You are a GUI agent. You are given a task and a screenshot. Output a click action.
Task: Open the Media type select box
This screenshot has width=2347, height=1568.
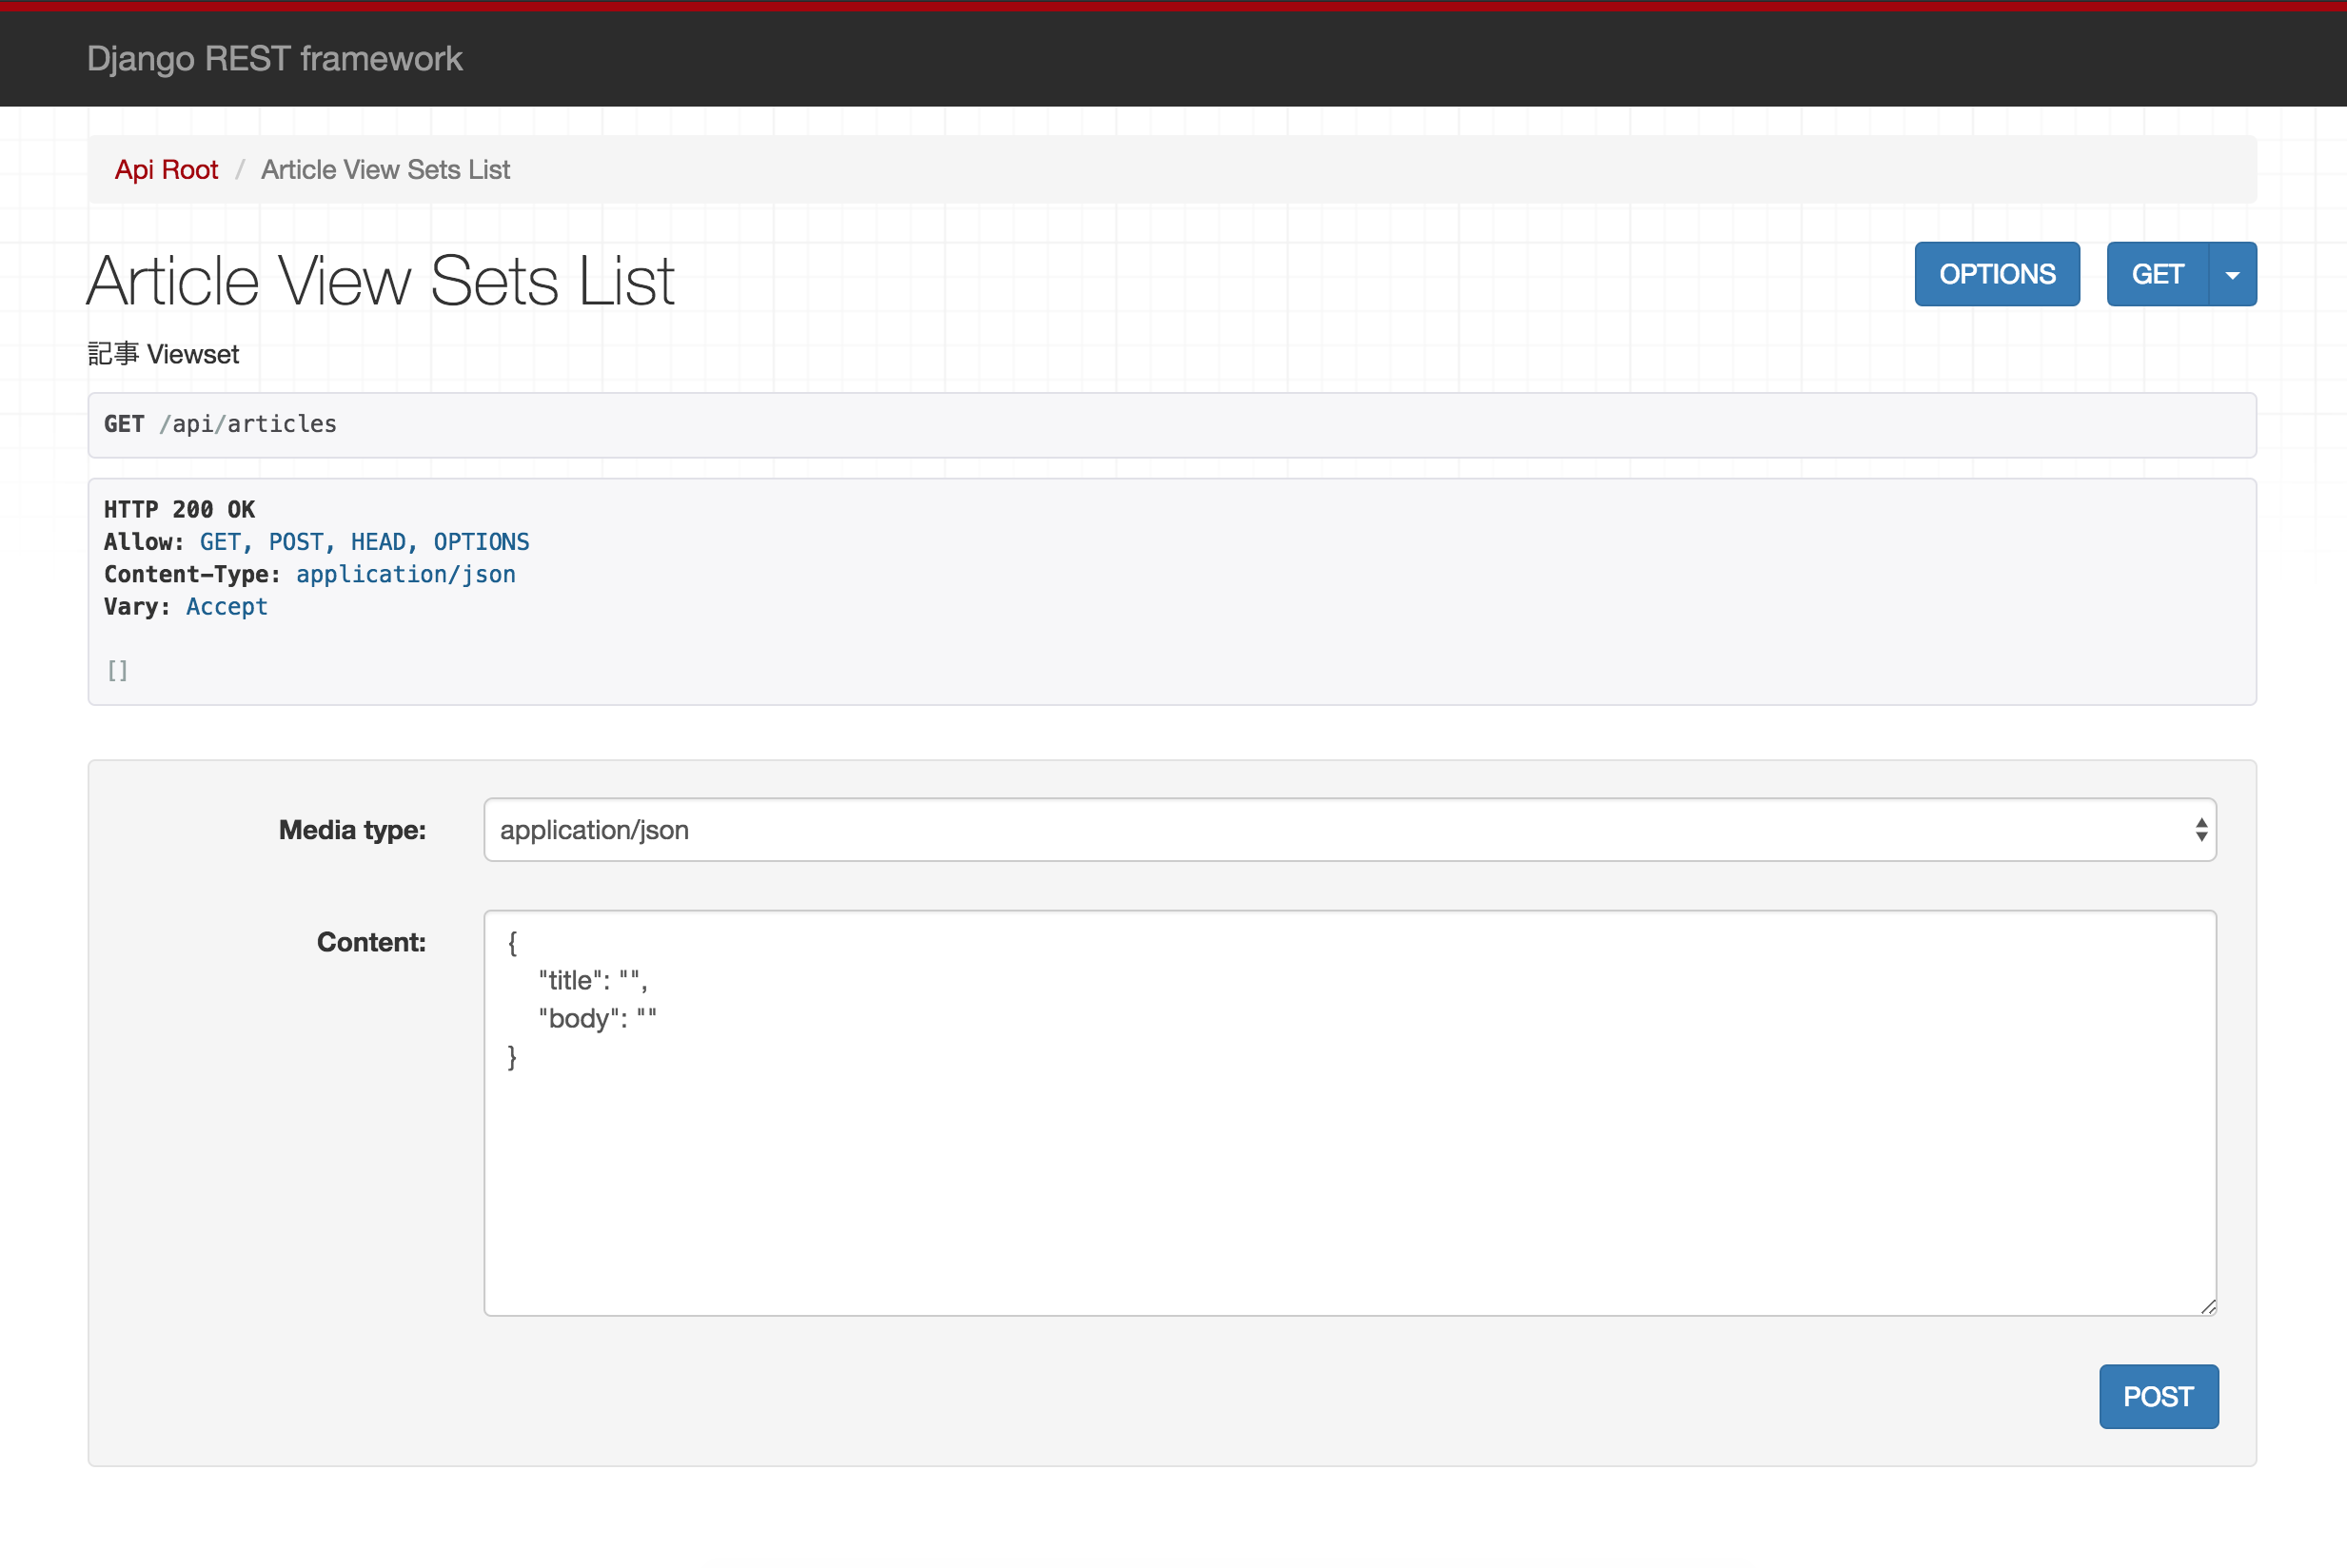click(x=1349, y=830)
